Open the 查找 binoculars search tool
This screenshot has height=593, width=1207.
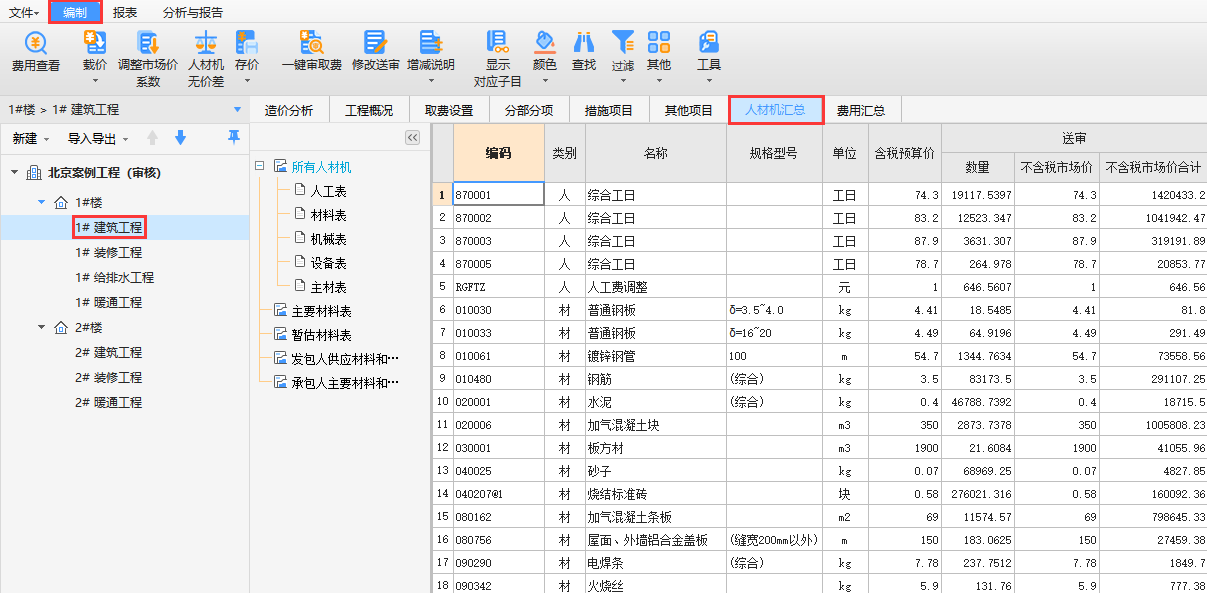tap(583, 44)
